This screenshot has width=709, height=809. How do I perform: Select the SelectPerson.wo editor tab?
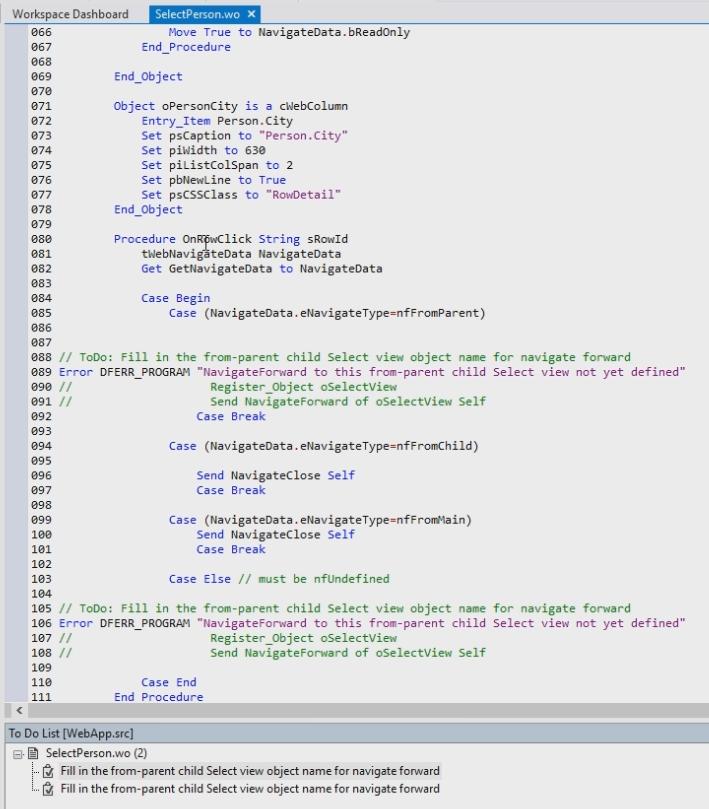pyautogui.click(x=198, y=14)
